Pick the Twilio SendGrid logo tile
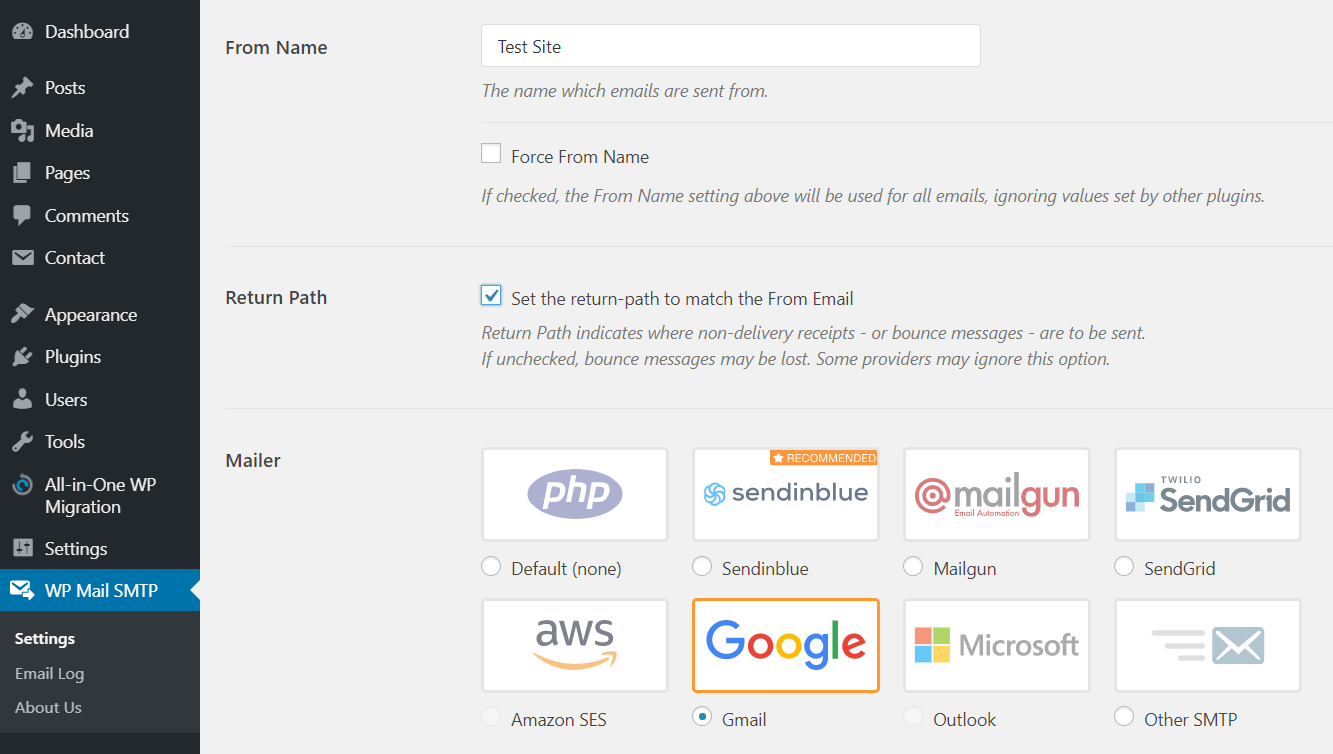Screen dimensions: 1333x754 click(1207, 494)
